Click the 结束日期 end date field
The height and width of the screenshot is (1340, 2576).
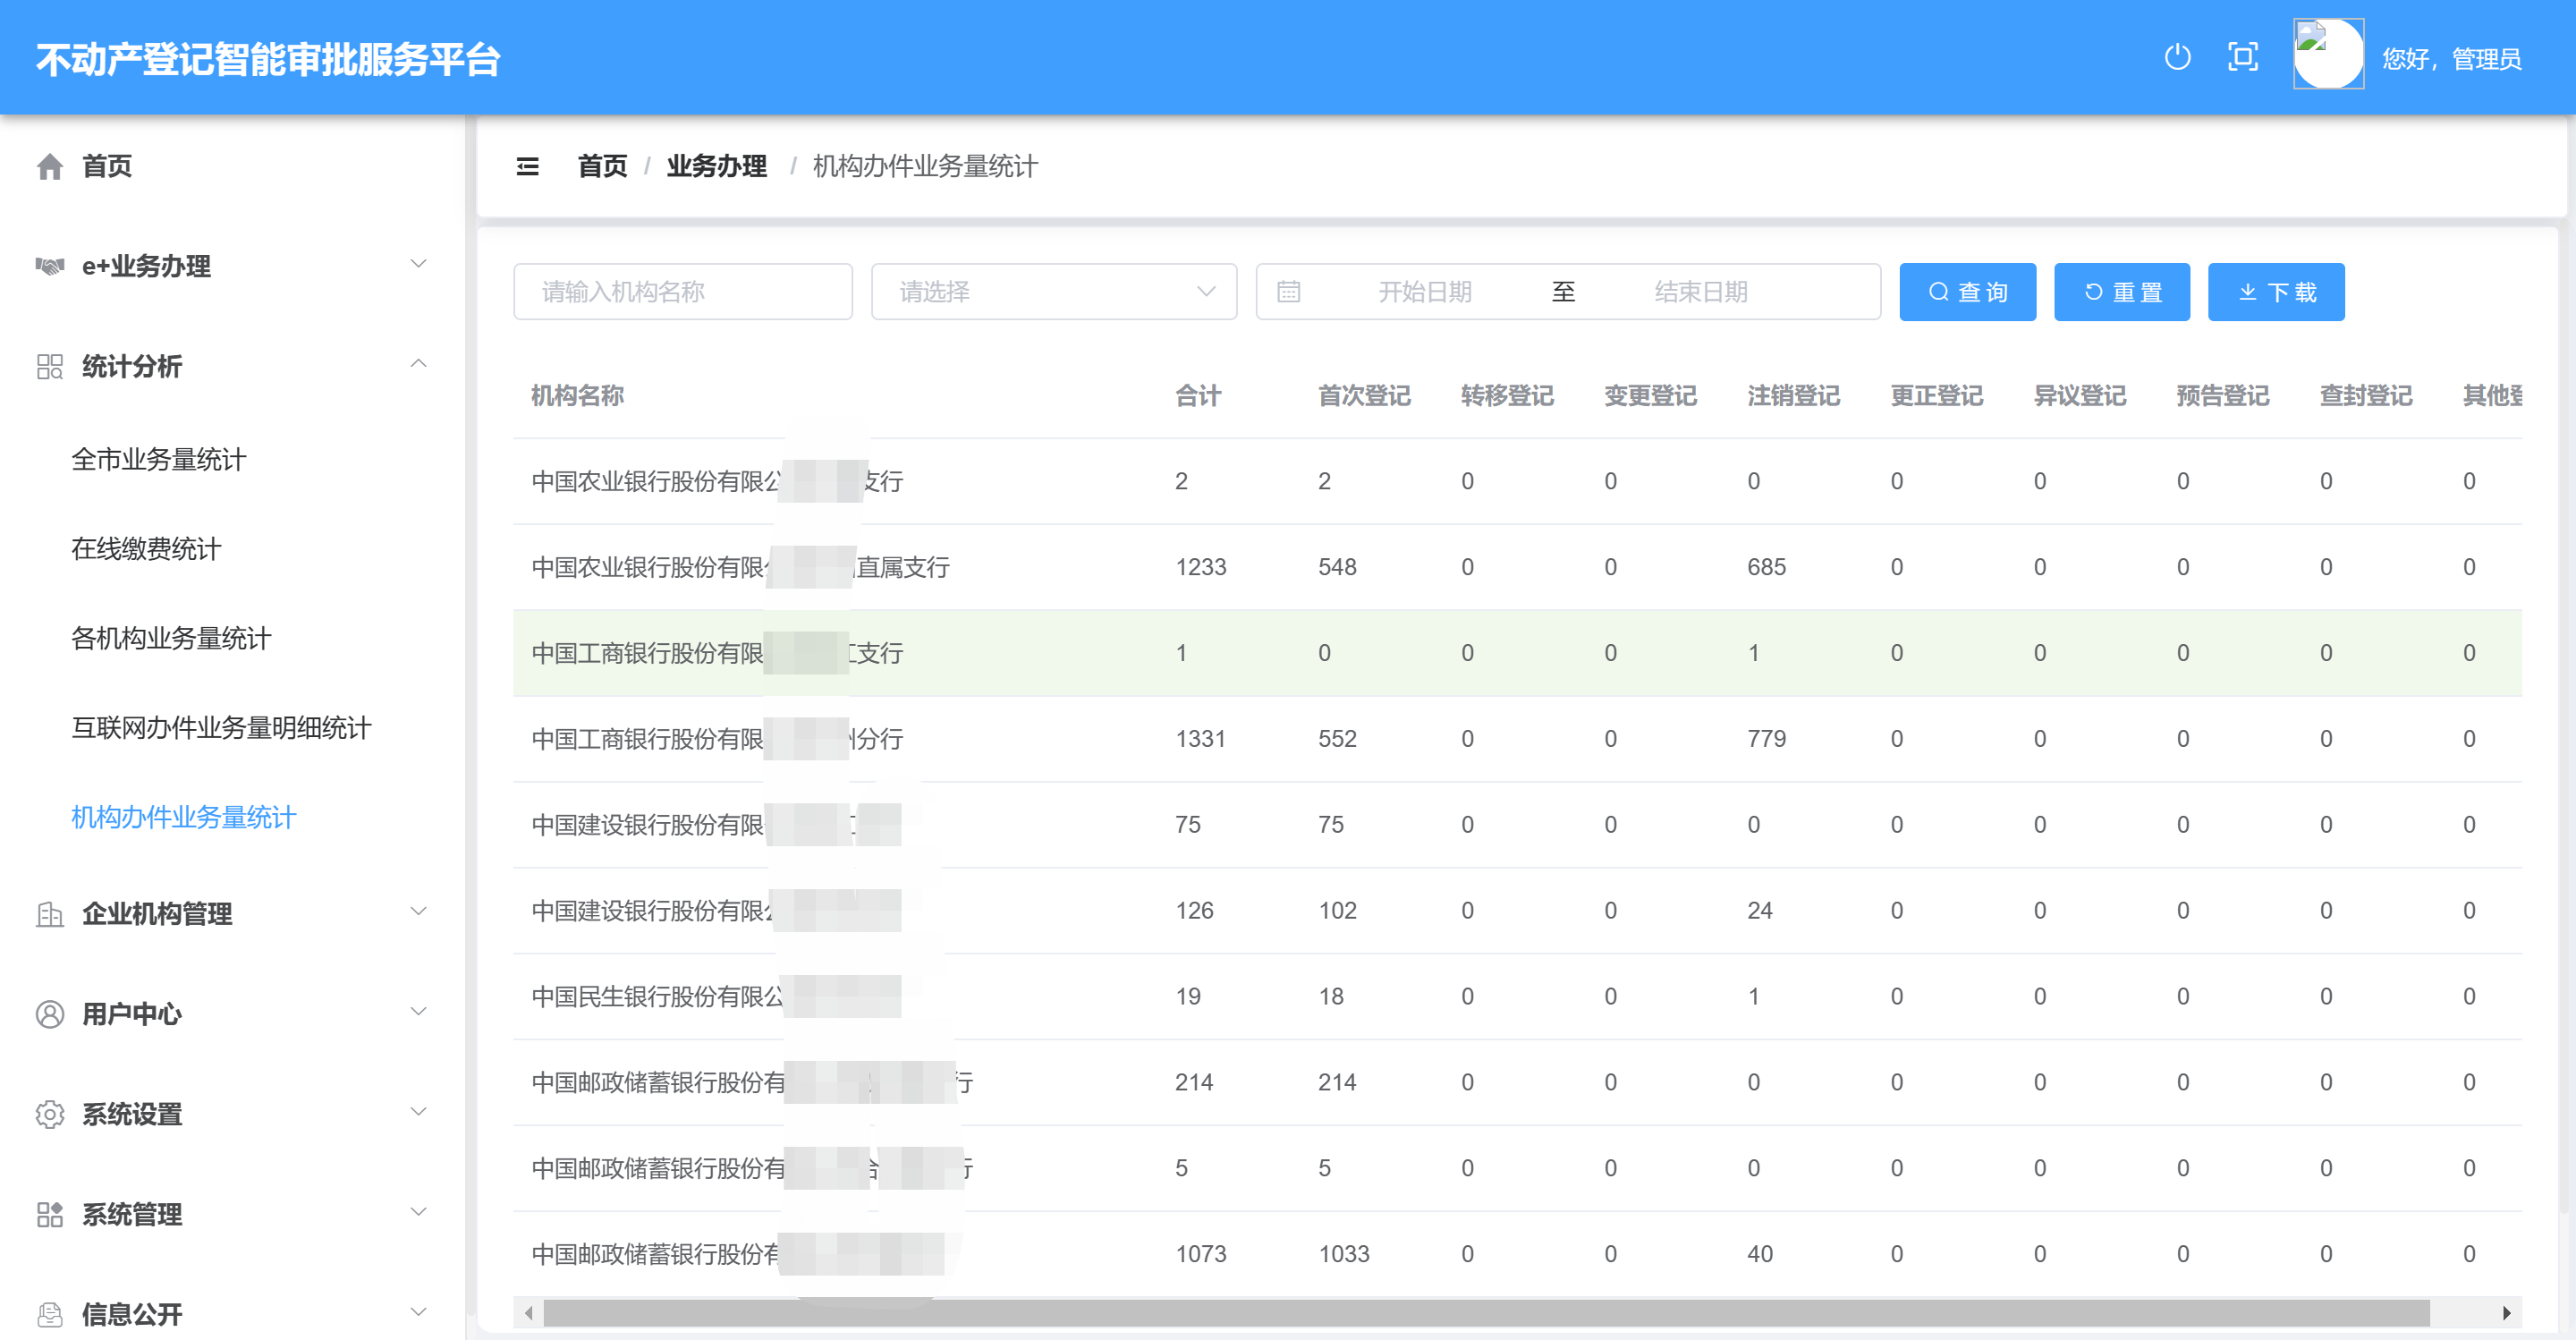pyautogui.click(x=1701, y=292)
